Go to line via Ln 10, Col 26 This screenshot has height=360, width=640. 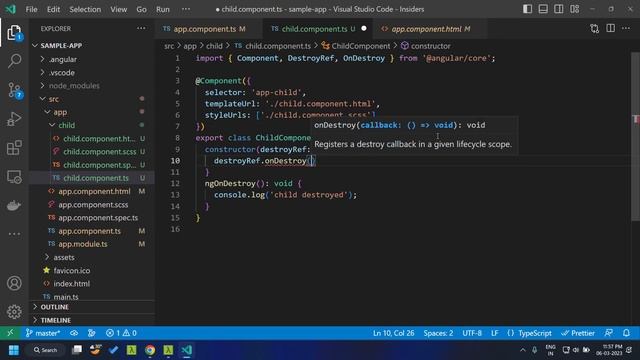pos(393,333)
